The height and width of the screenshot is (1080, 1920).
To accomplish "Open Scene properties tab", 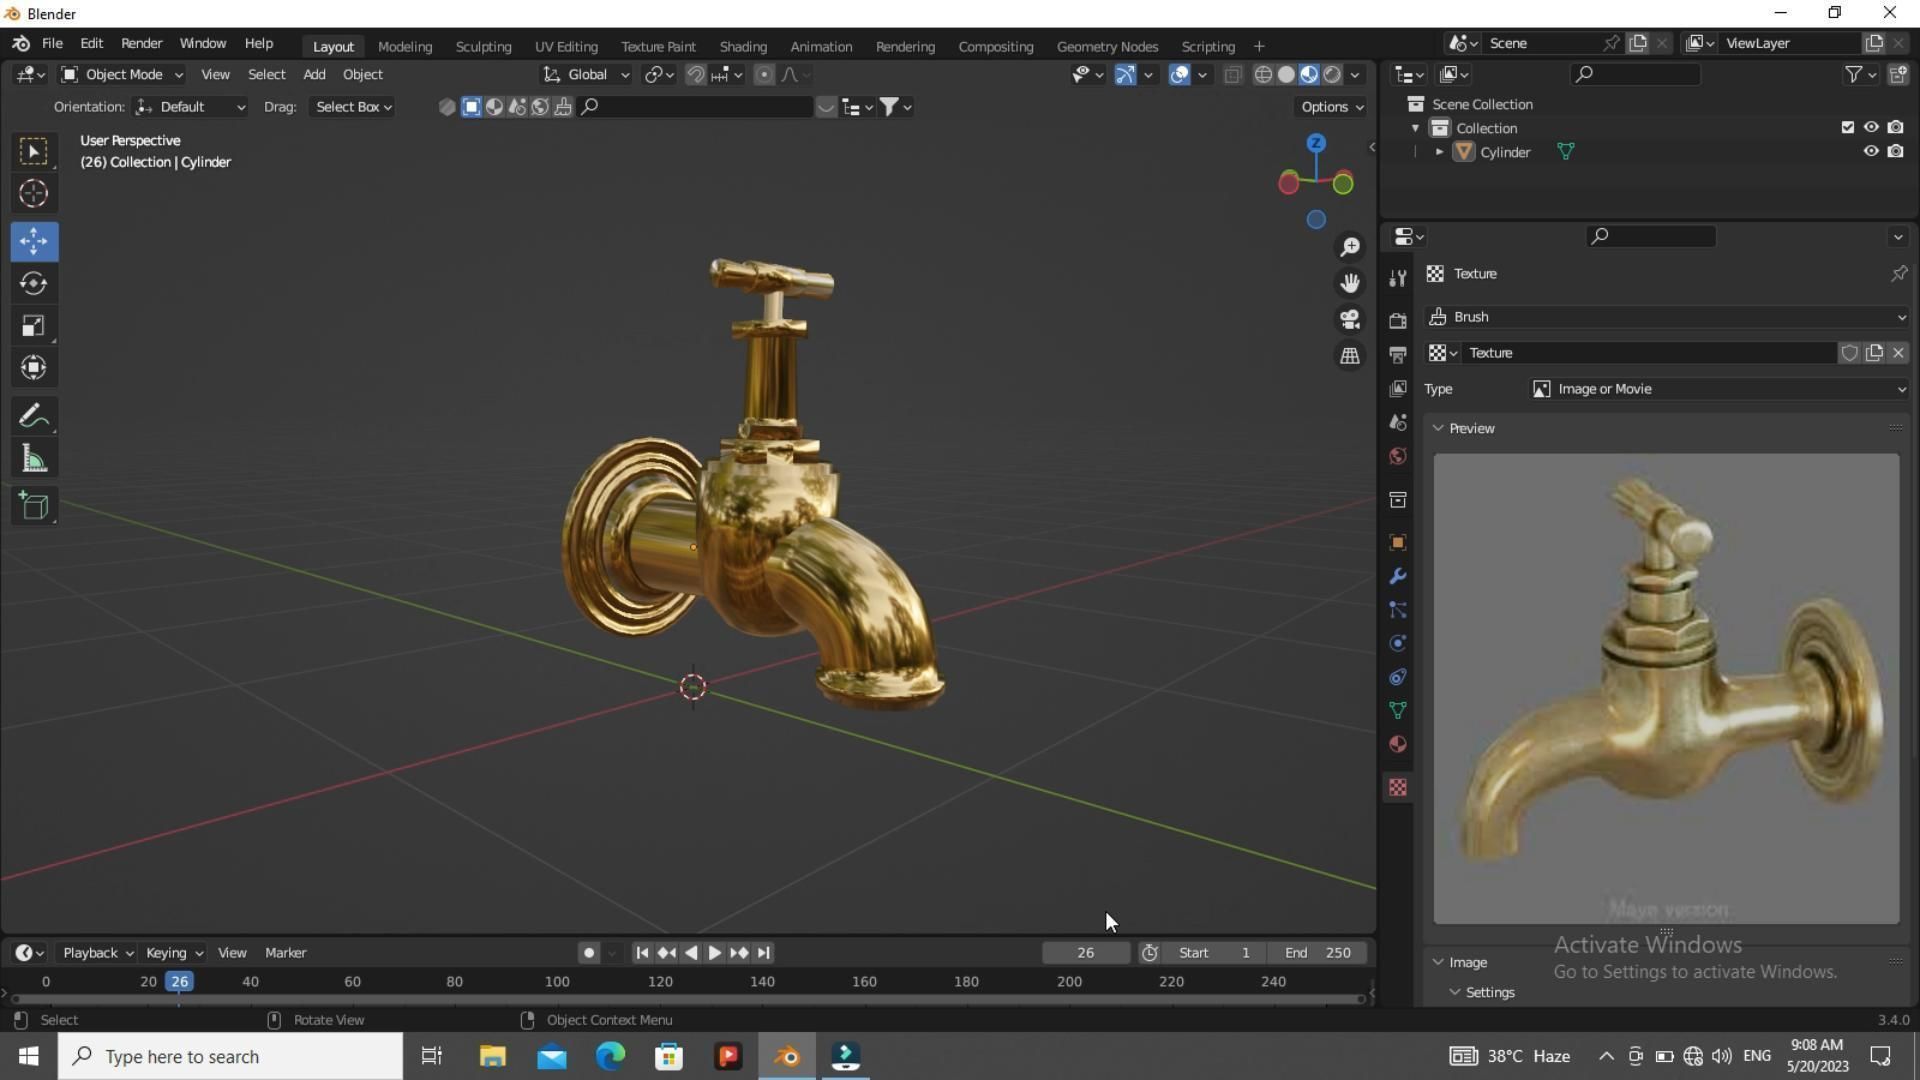I will point(1398,423).
